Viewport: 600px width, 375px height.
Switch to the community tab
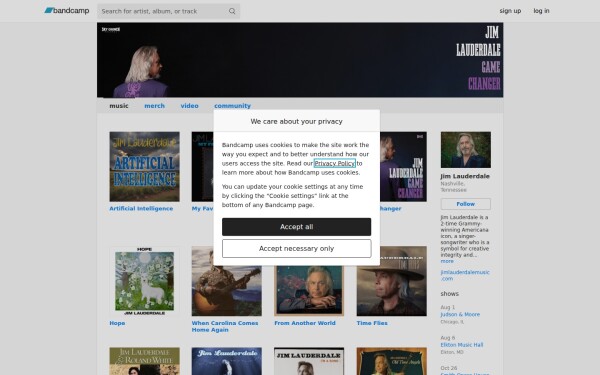tap(232, 106)
